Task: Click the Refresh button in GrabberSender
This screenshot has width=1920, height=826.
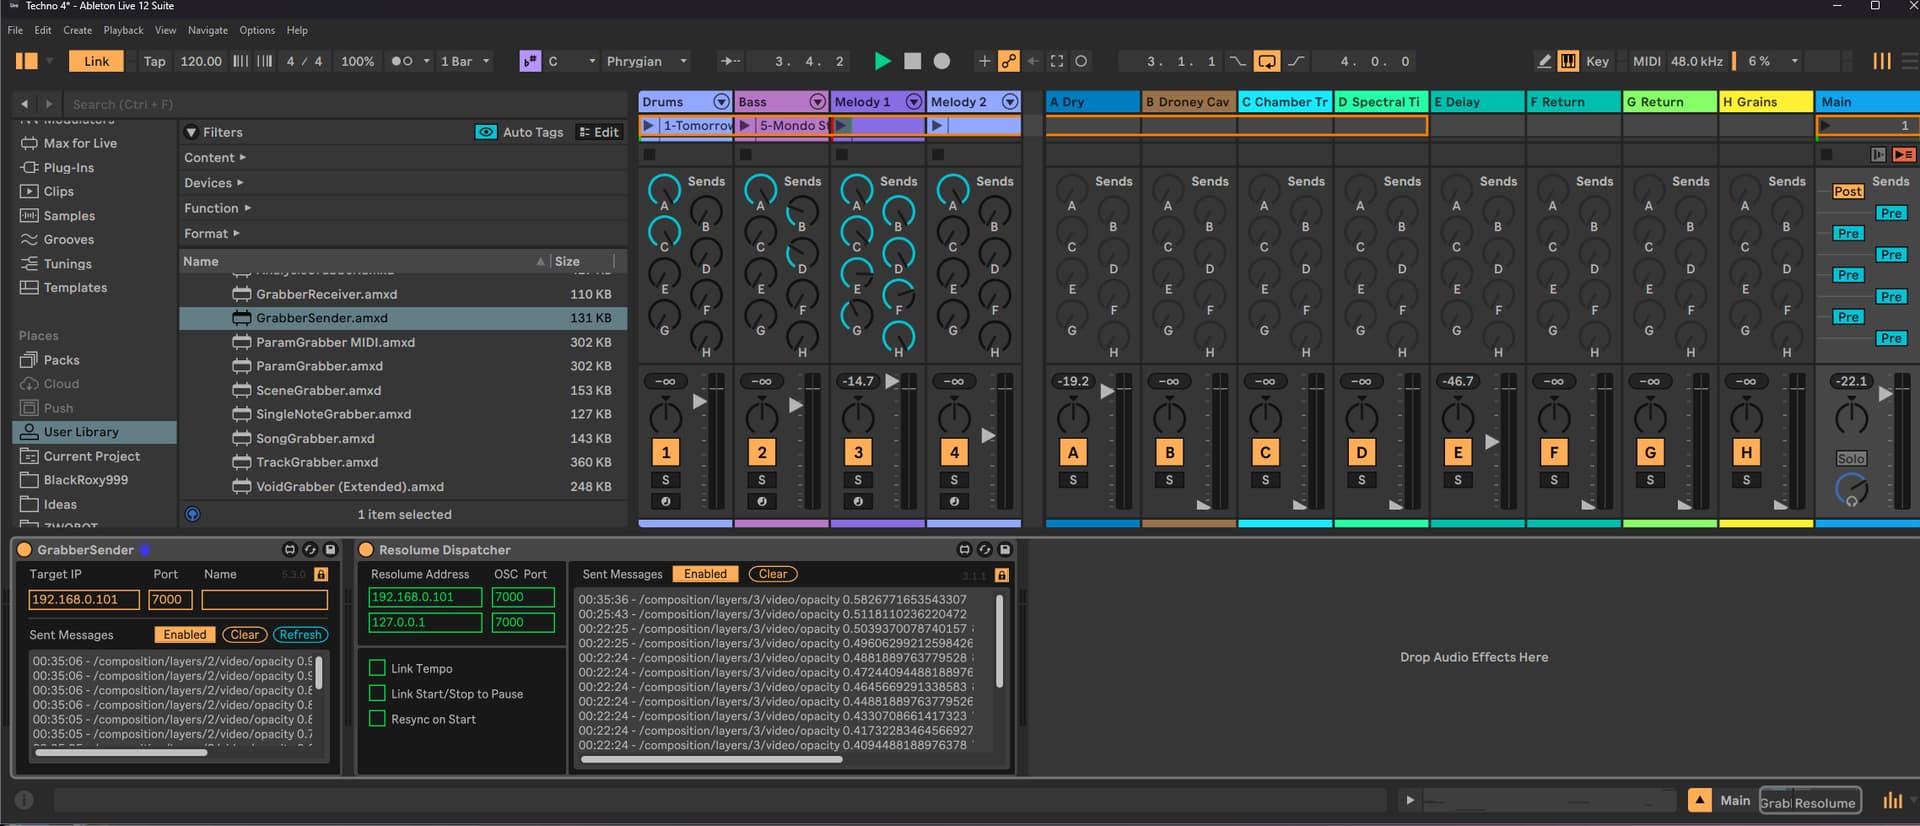Action: click(300, 635)
